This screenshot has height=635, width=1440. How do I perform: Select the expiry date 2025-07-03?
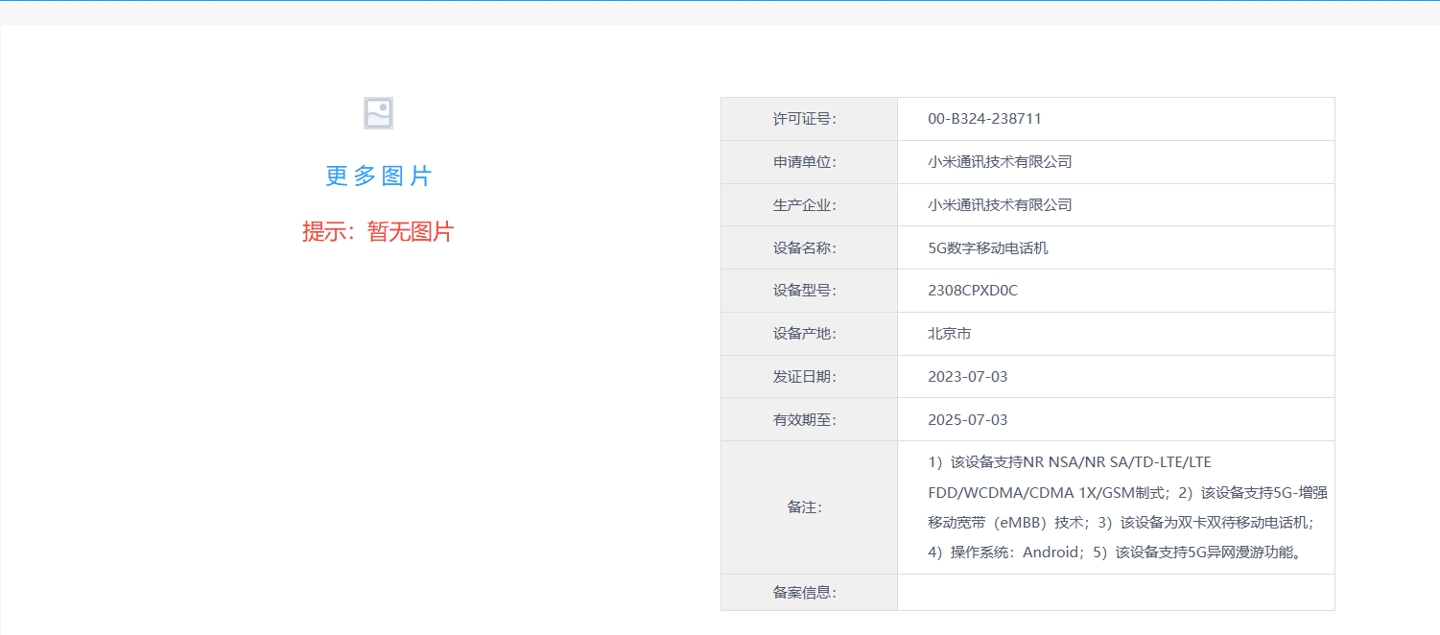point(967,420)
